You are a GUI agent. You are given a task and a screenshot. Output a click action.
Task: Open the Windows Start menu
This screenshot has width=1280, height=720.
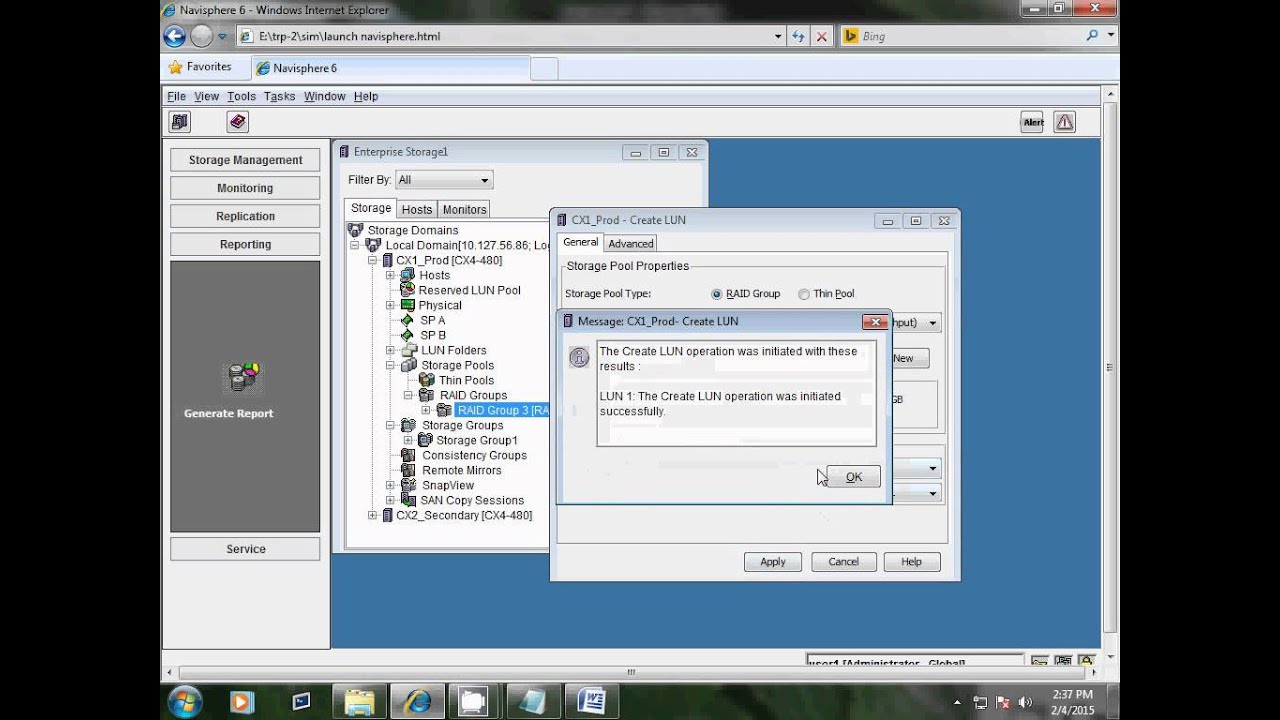185,701
